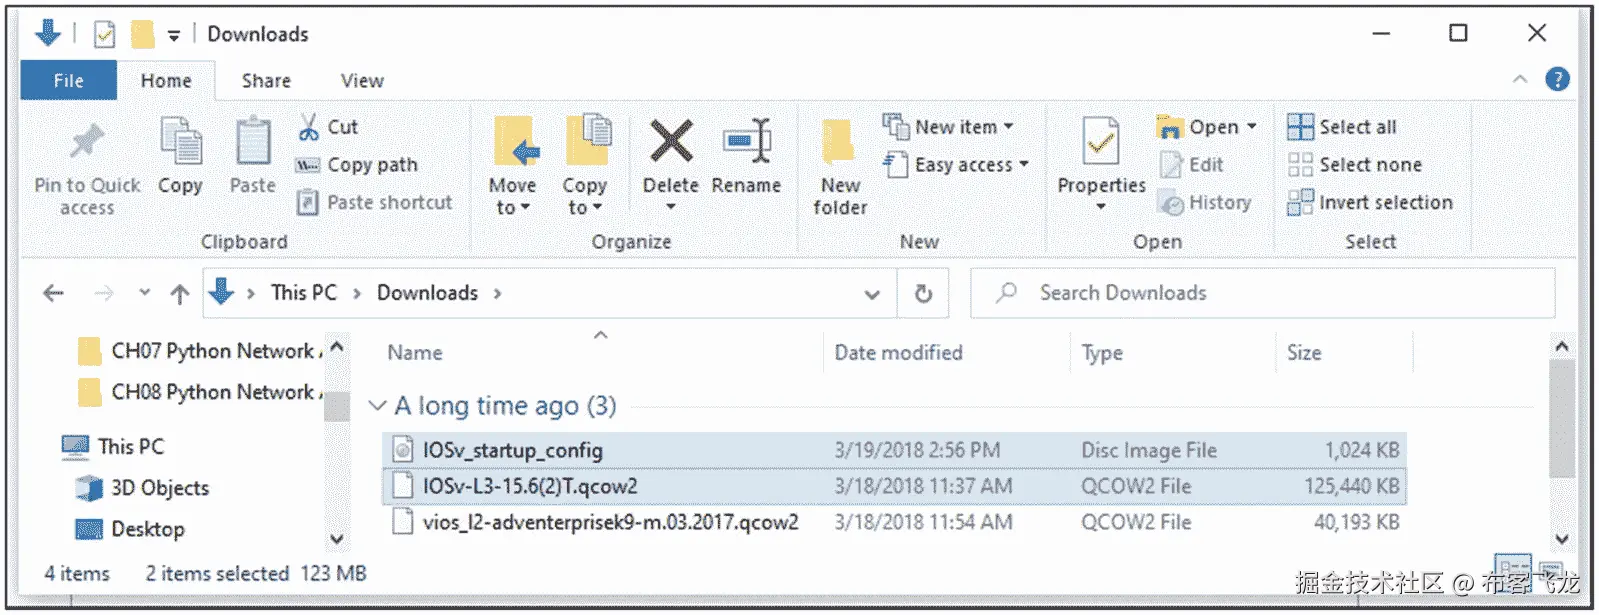The height and width of the screenshot is (615, 1599).
Task: Click Invert selection
Action: pyautogui.click(x=1370, y=203)
